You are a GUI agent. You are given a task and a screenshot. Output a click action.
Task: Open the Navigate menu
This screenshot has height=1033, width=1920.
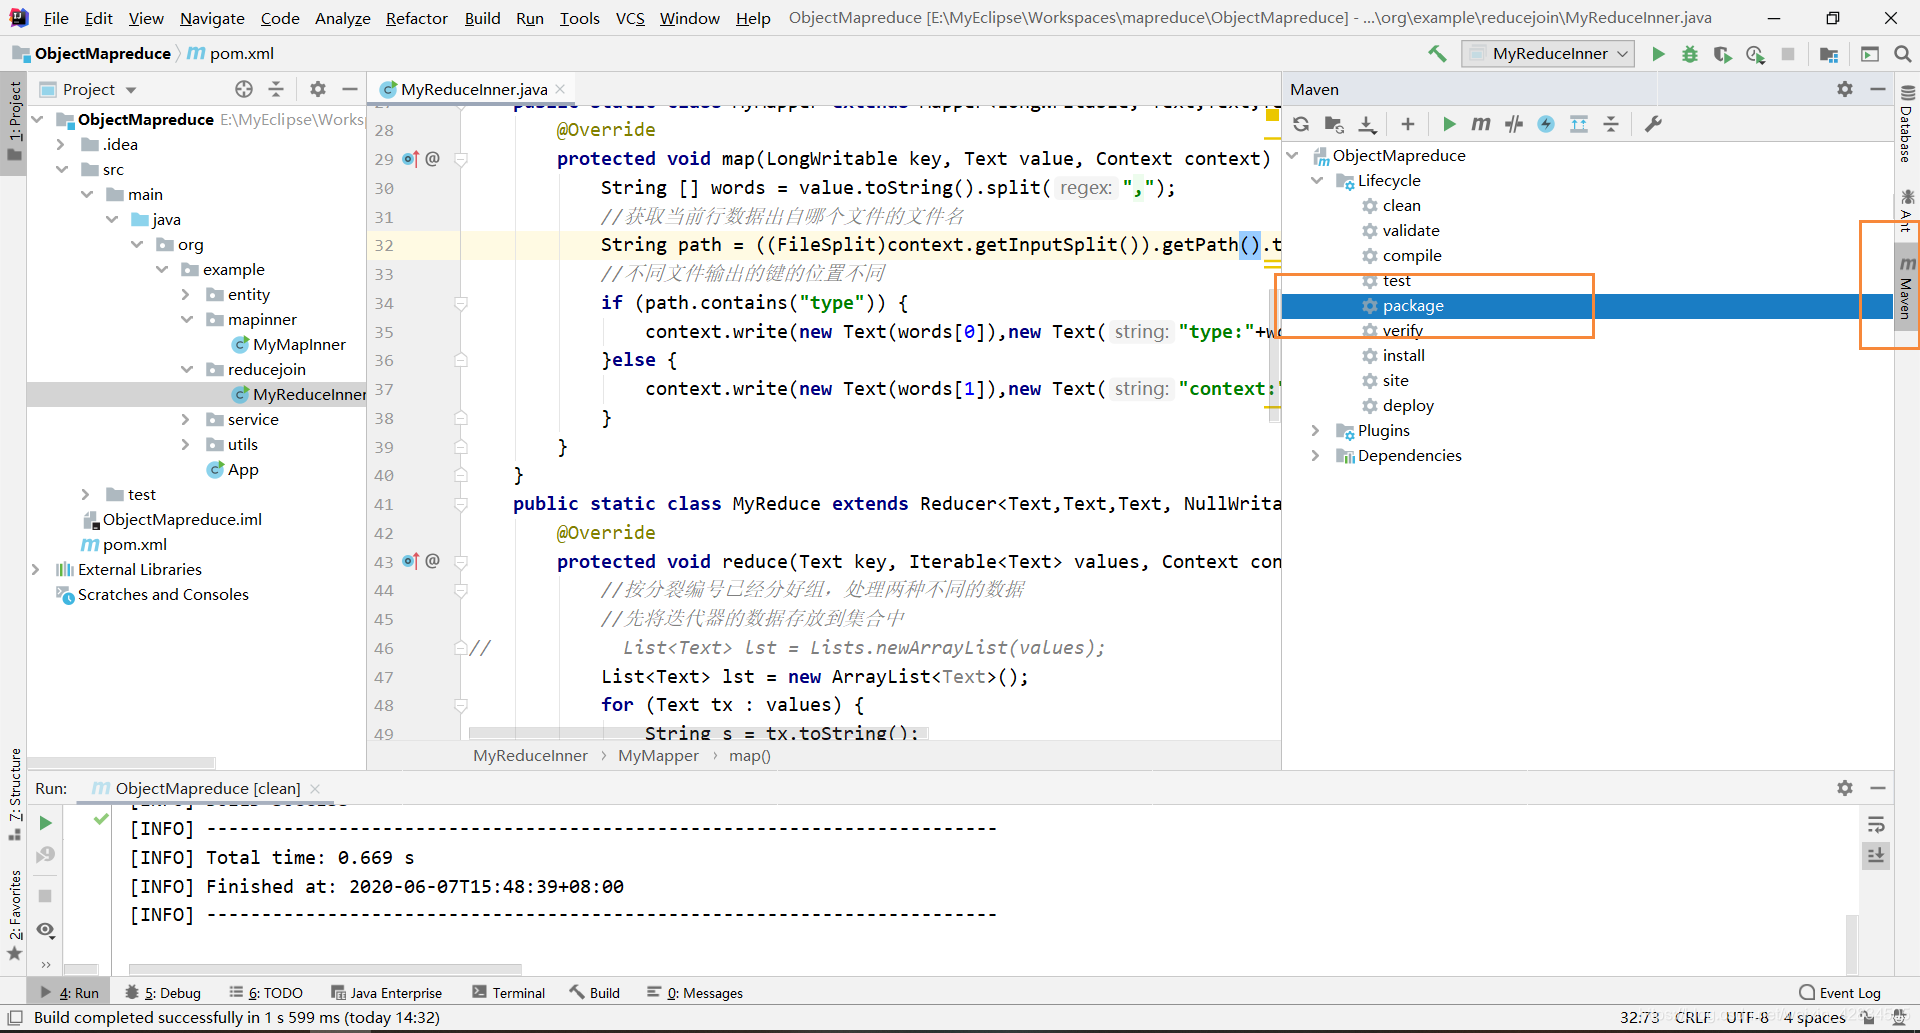click(212, 18)
